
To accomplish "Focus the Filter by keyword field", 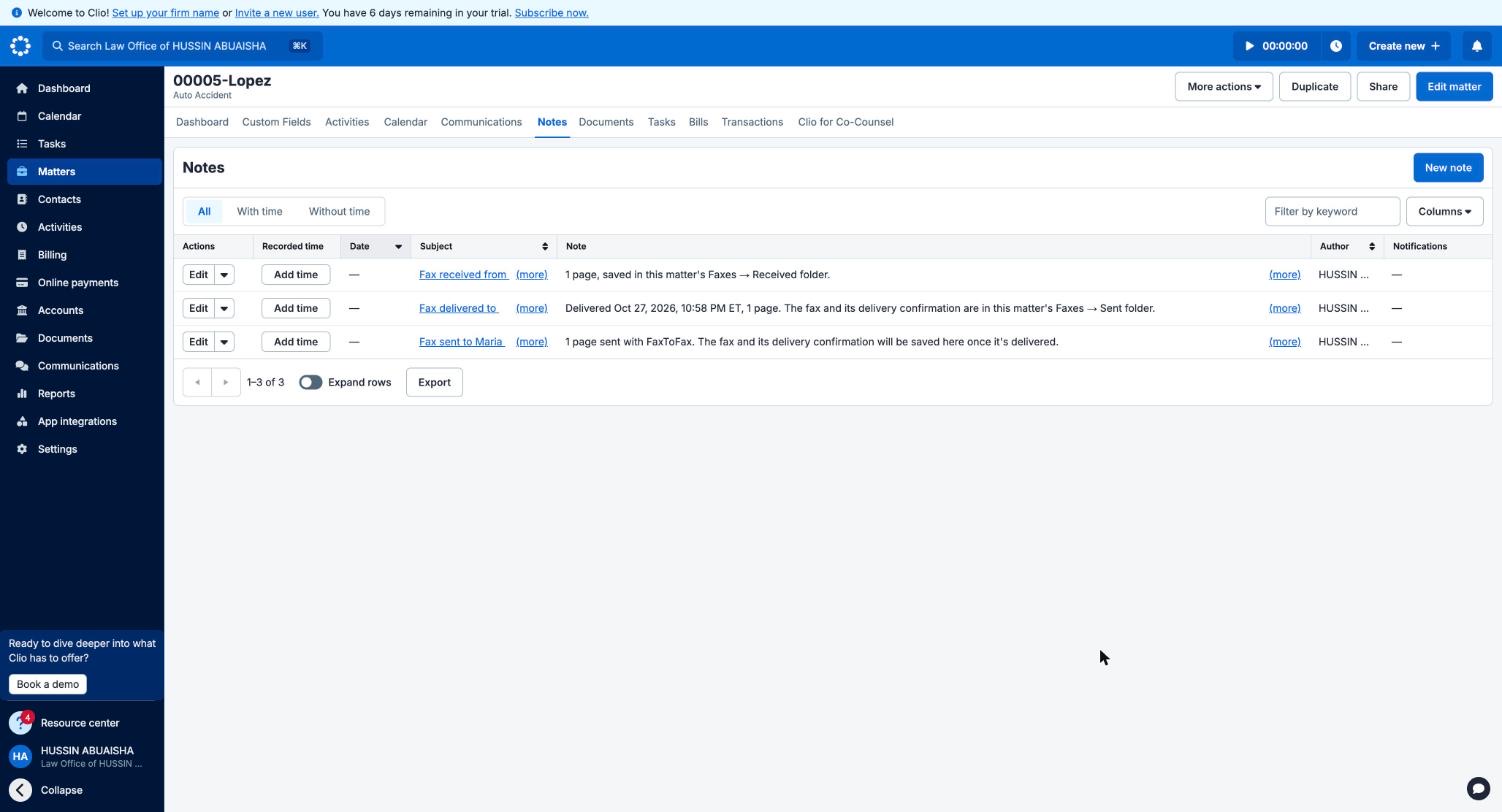I will click(x=1332, y=211).
